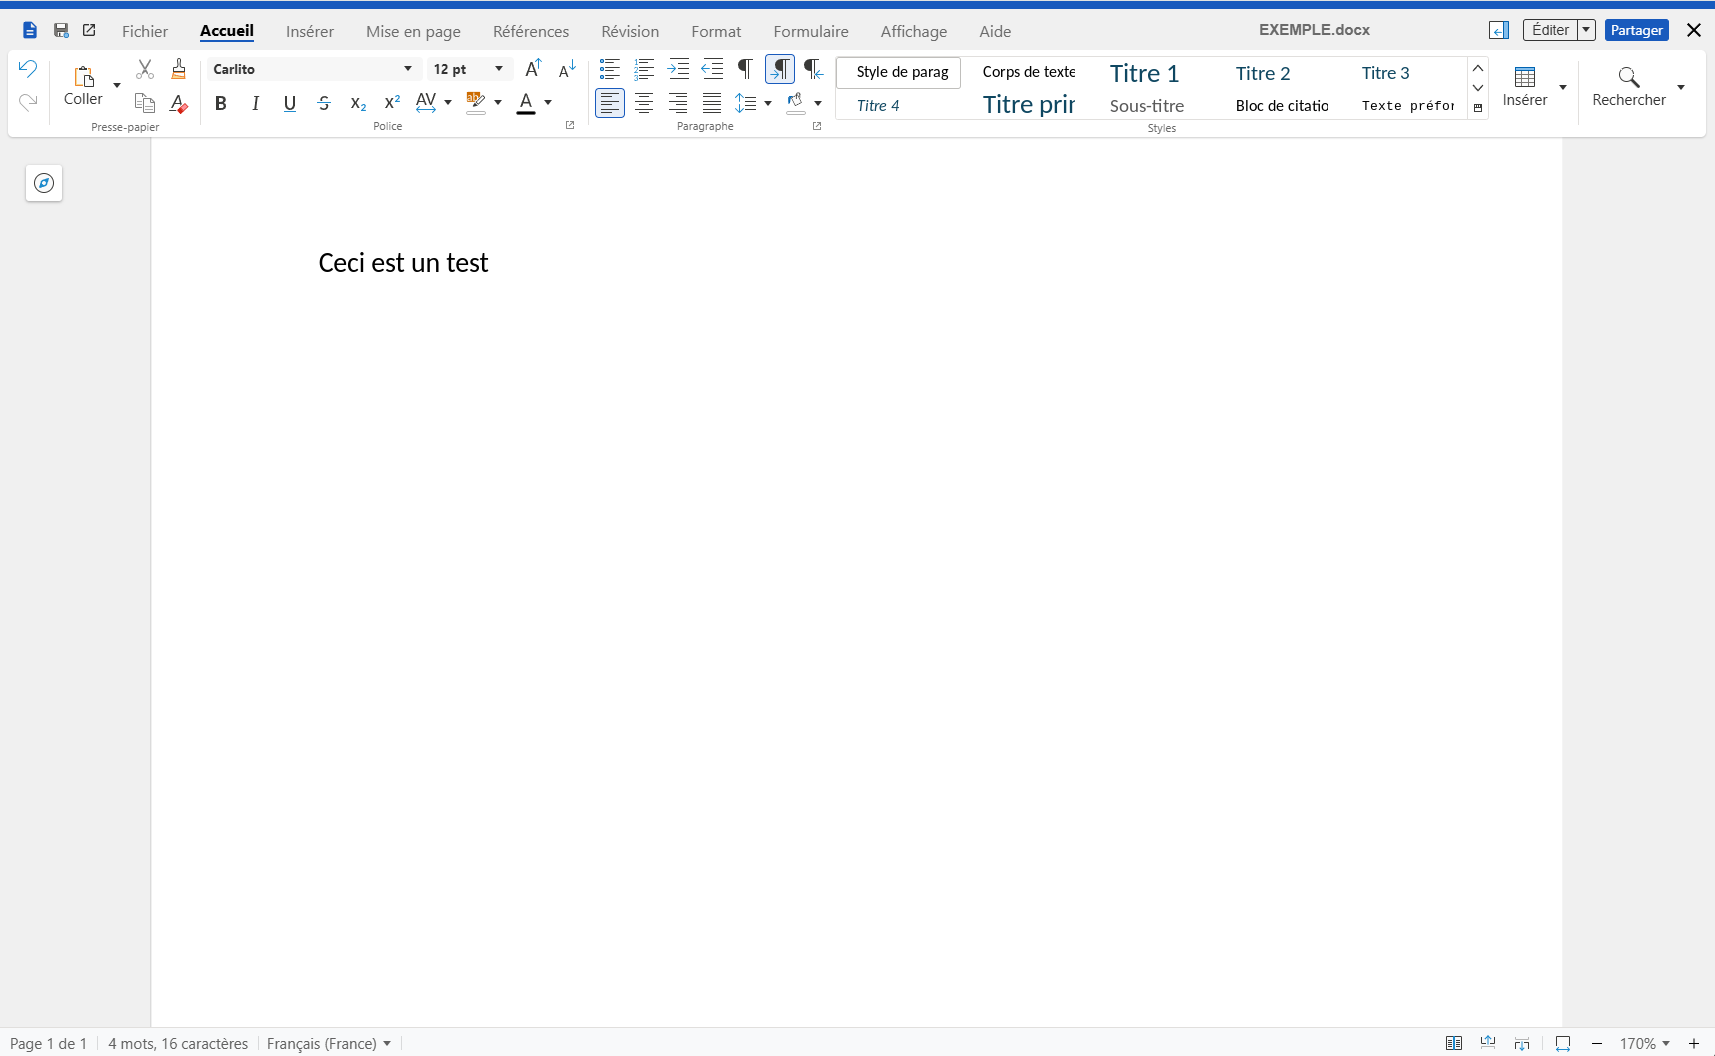
Task: Toggle subscript formatting
Action: tap(358, 102)
